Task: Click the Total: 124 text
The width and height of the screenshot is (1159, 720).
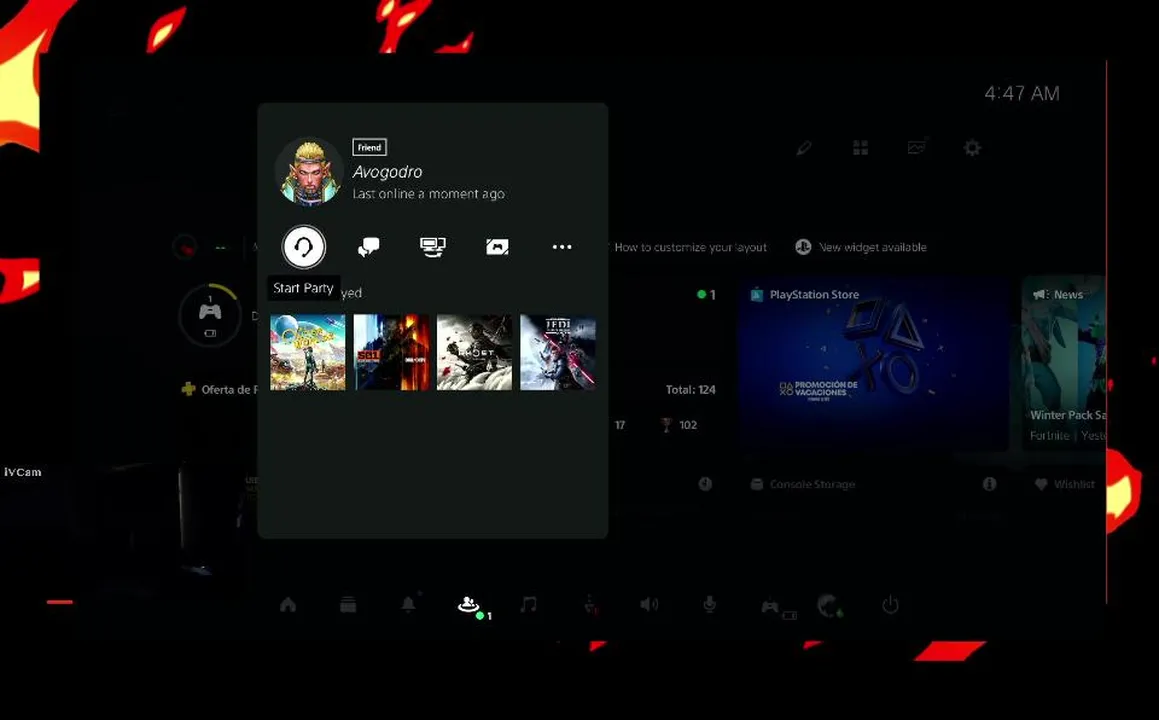Action: (x=690, y=390)
